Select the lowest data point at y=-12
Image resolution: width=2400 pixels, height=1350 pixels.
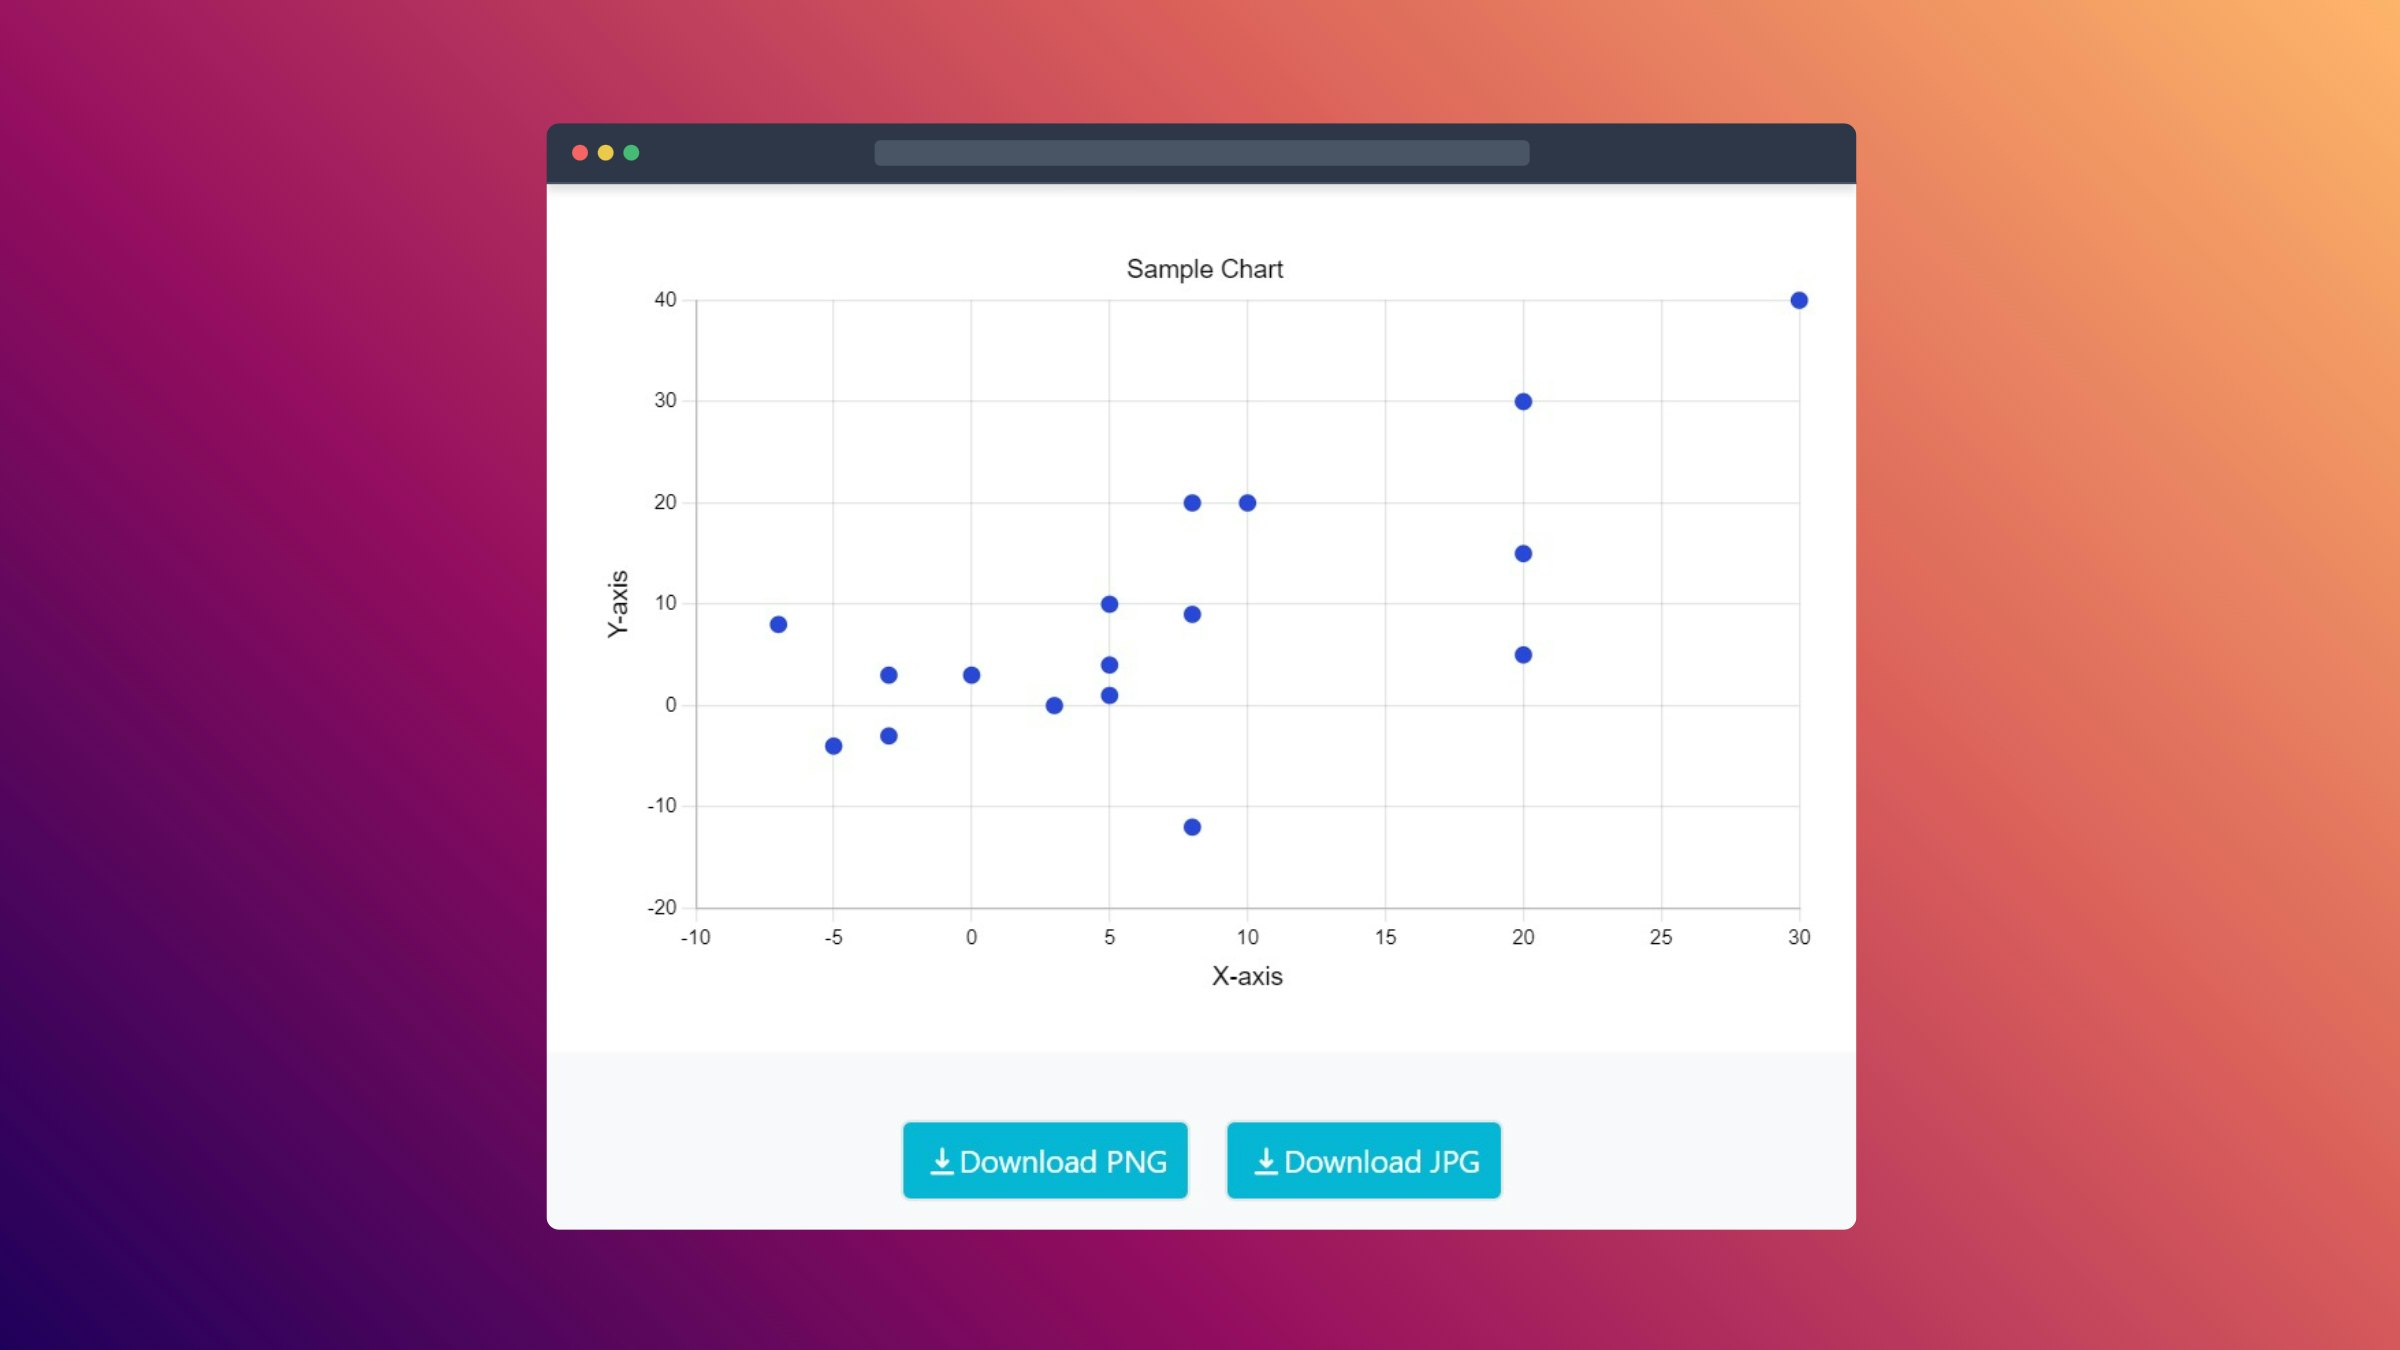click(1191, 828)
